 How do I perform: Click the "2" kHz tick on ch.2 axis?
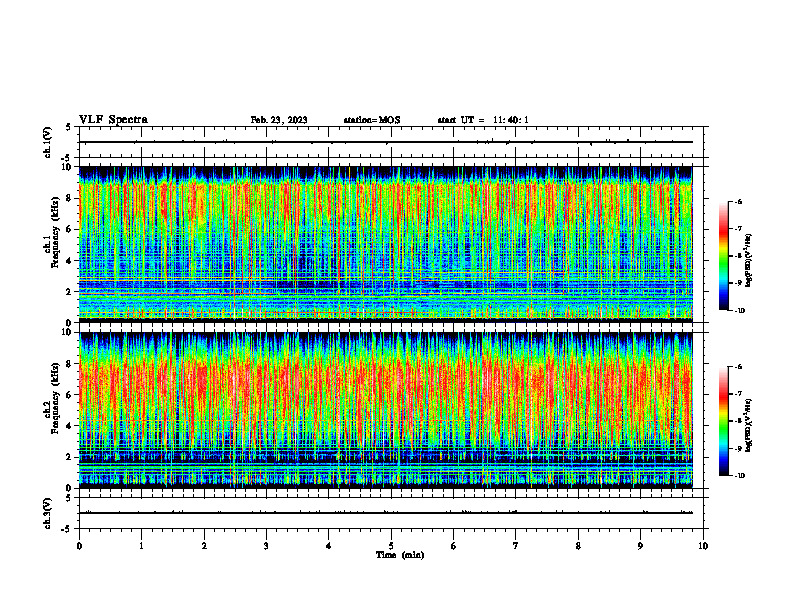71,457
